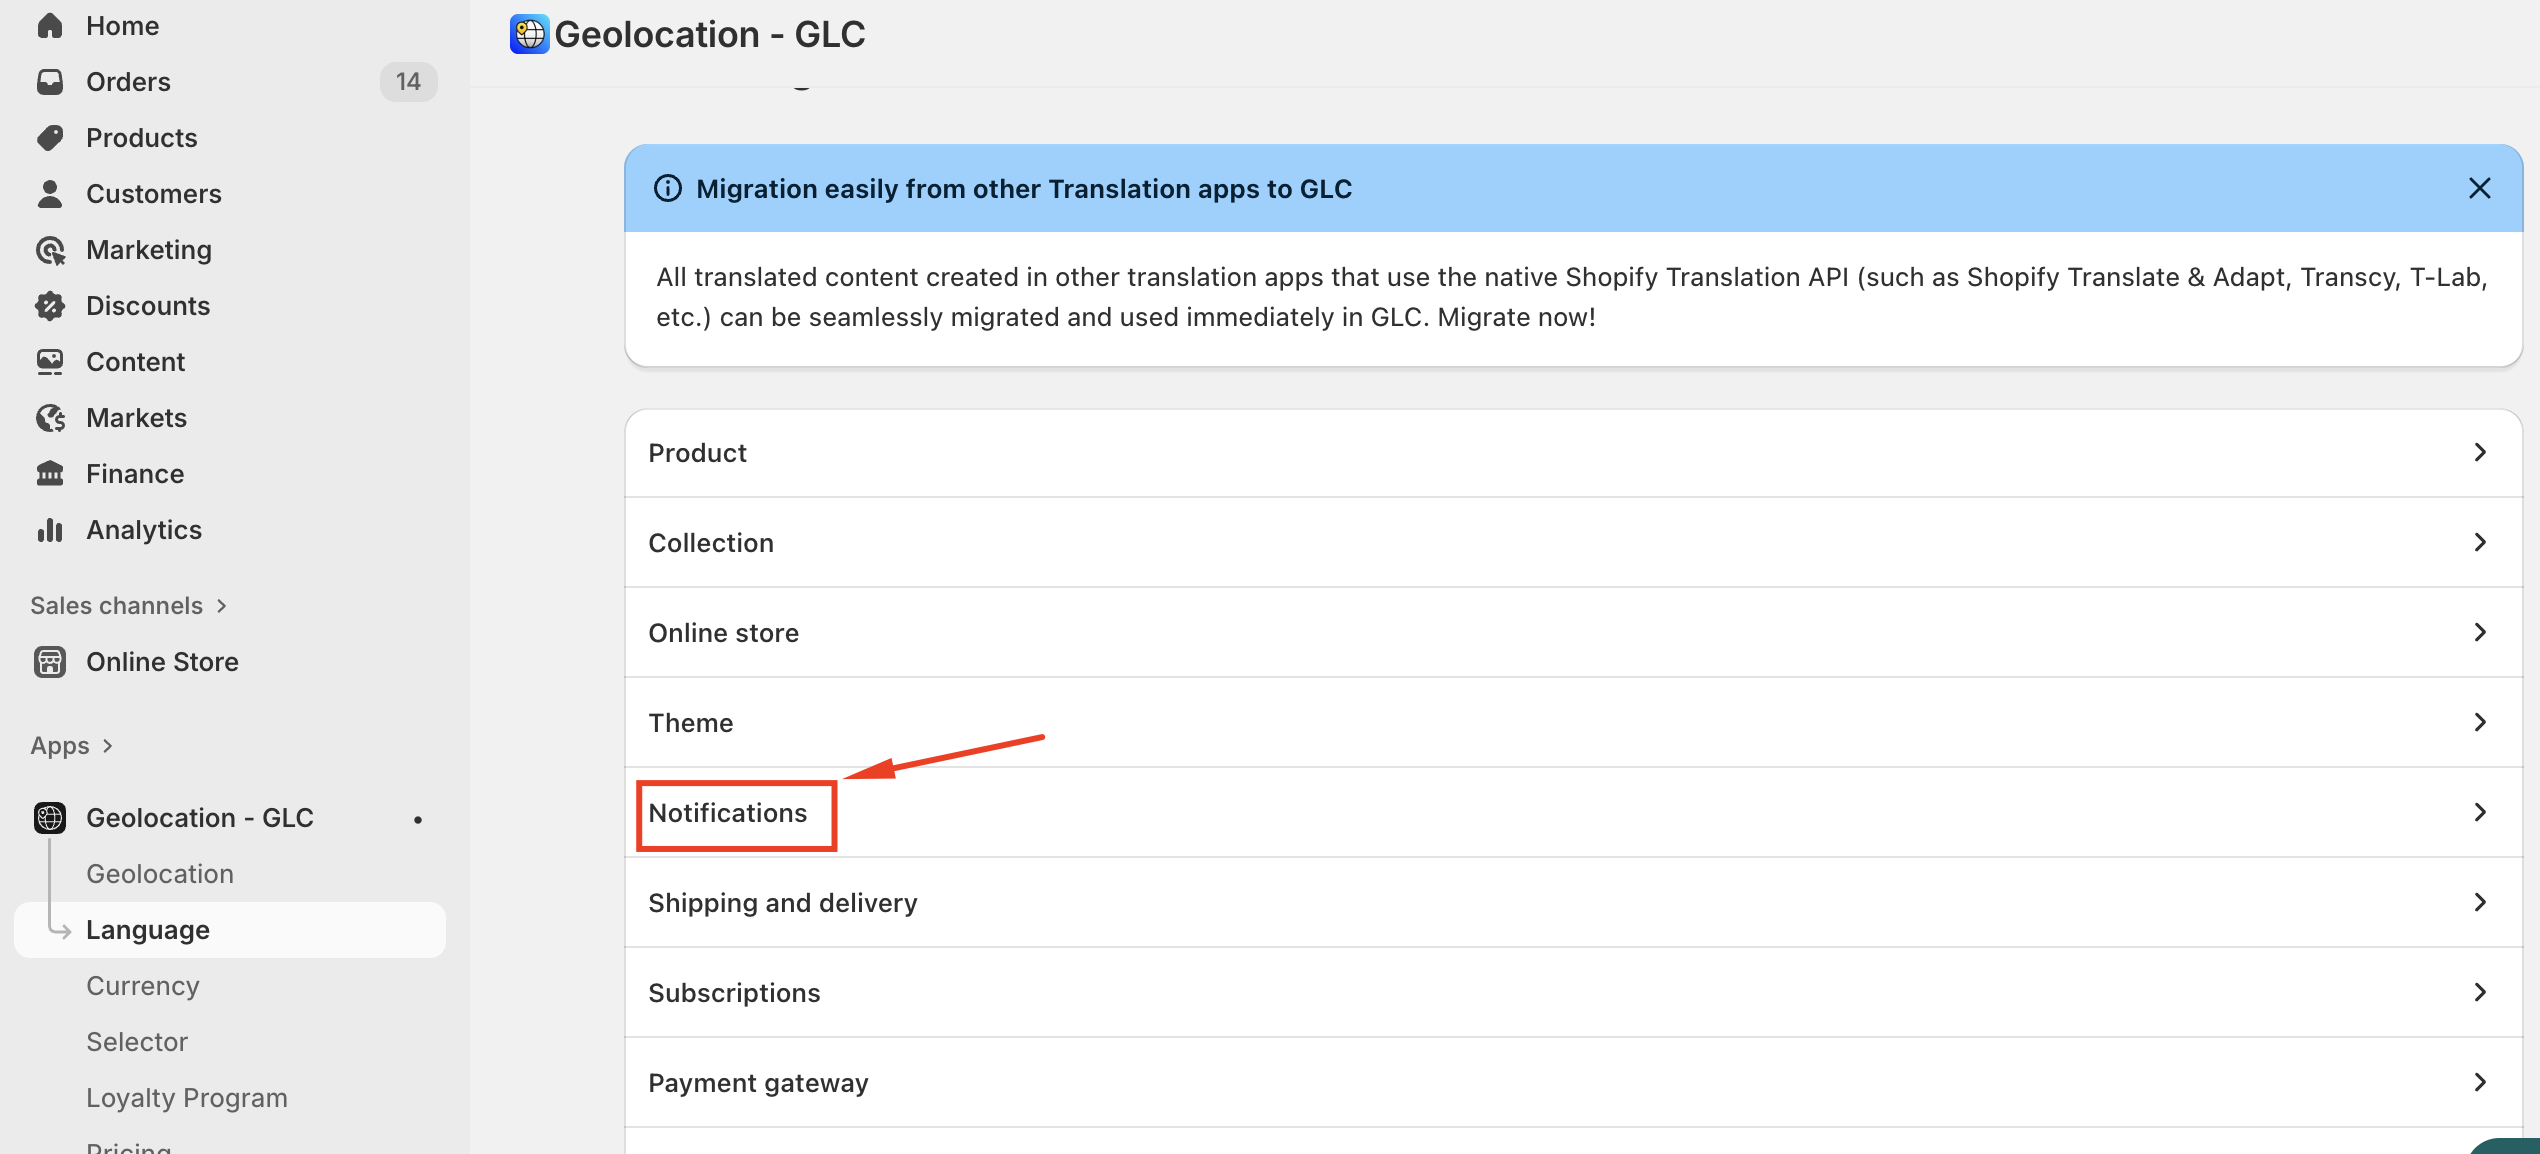Click the Marketing target icon
Image resolution: width=2540 pixels, height=1154 pixels.
coord(50,250)
